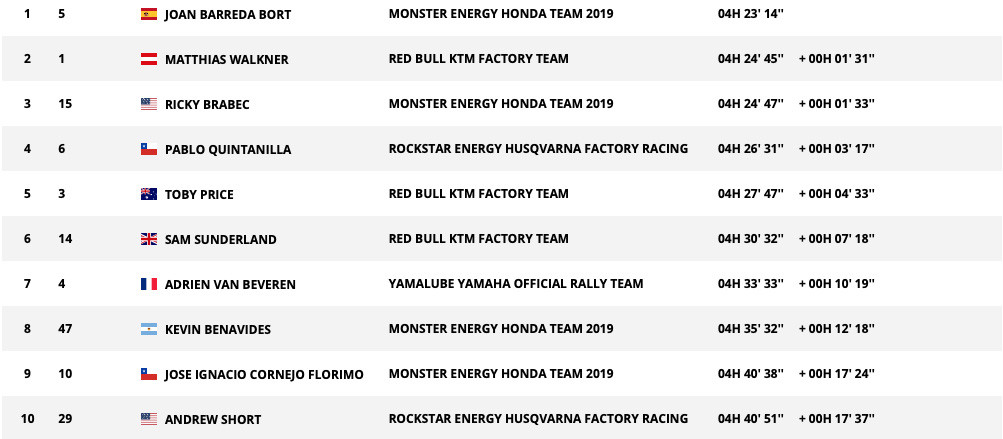The height and width of the screenshot is (439, 1003).
Task: Click the Australian flag next to Toby Price
Action: (149, 194)
